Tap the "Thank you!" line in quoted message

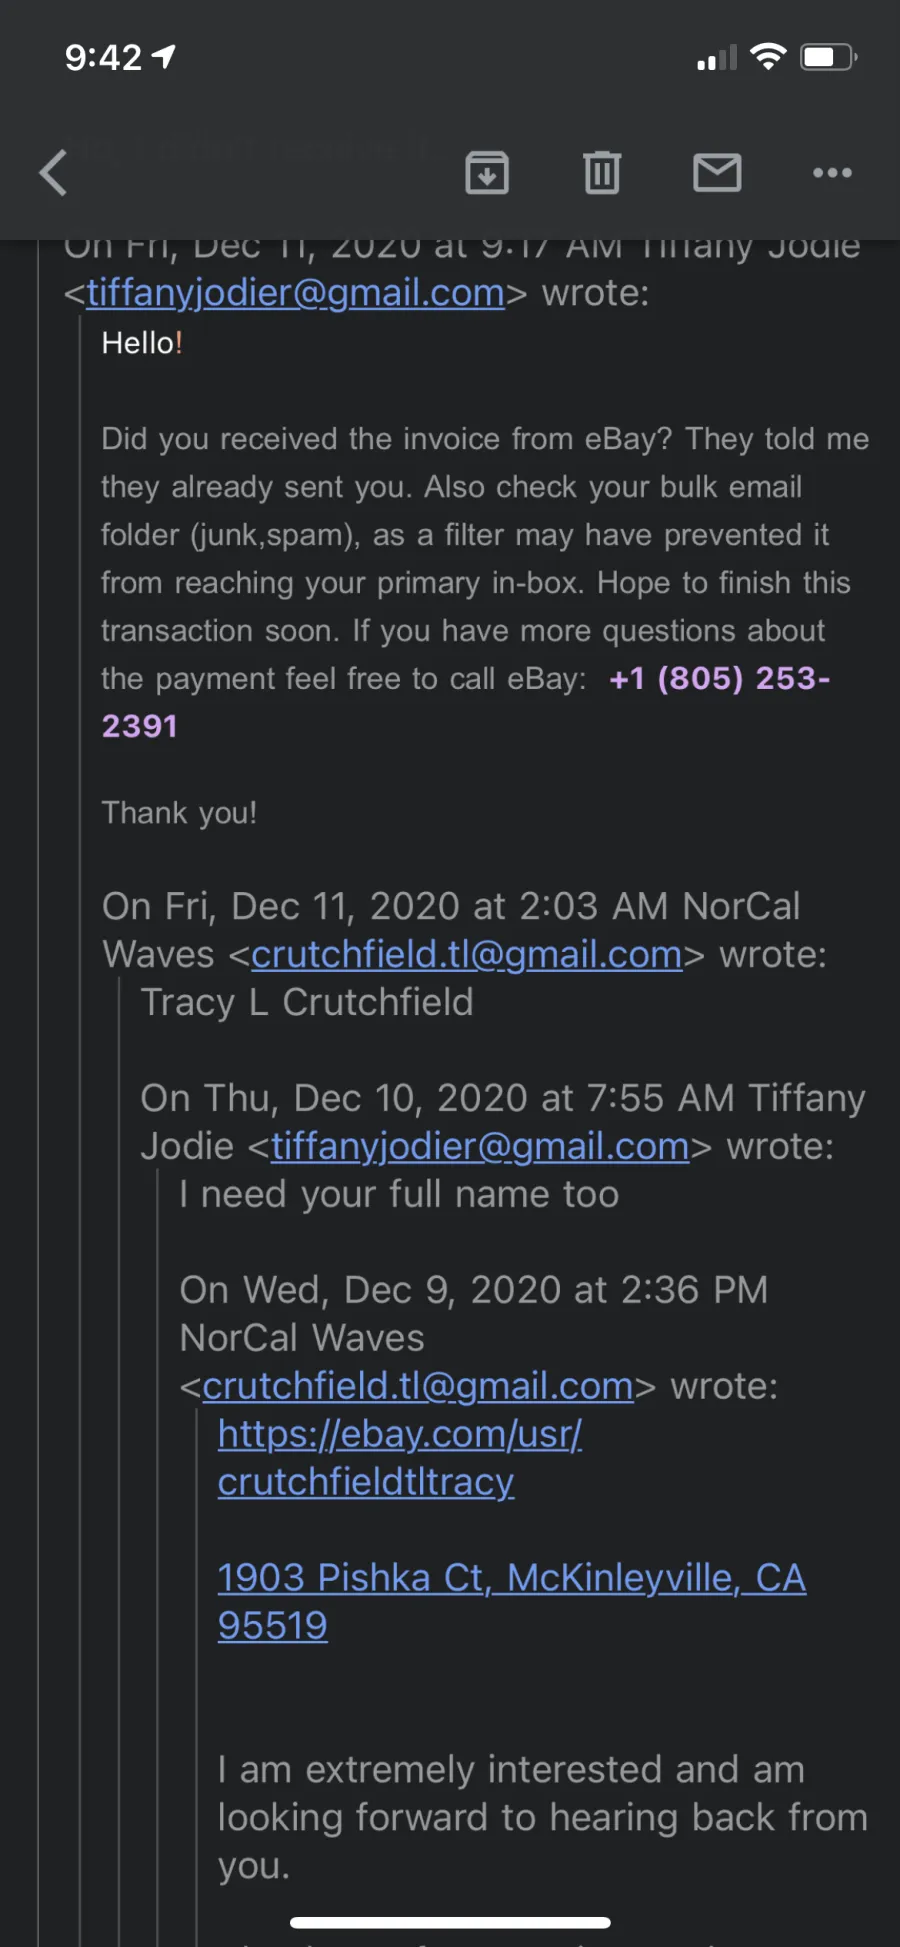pyautogui.click(x=179, y=813)
